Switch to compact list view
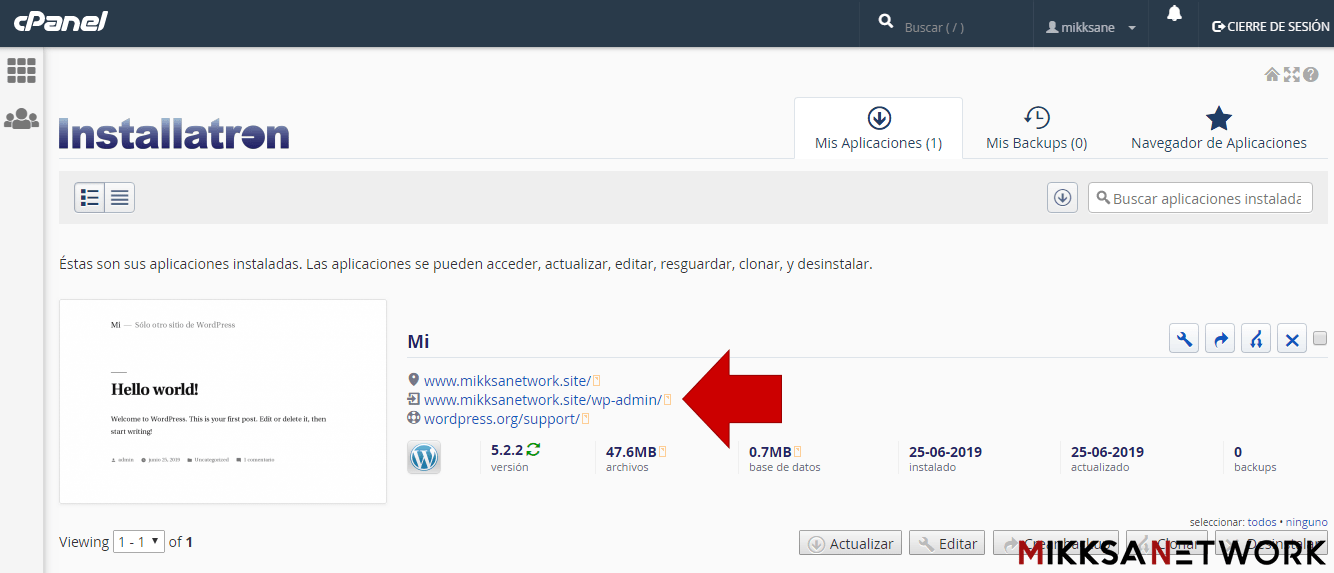This screenshot has width=1334, height=573. 120,198
